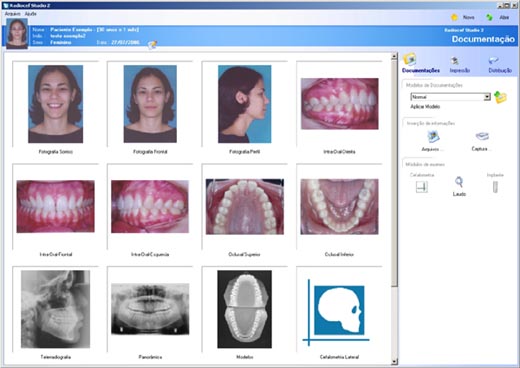Click the Abrir green icon
Screen dimensions: 520x368
click(489, 17)
